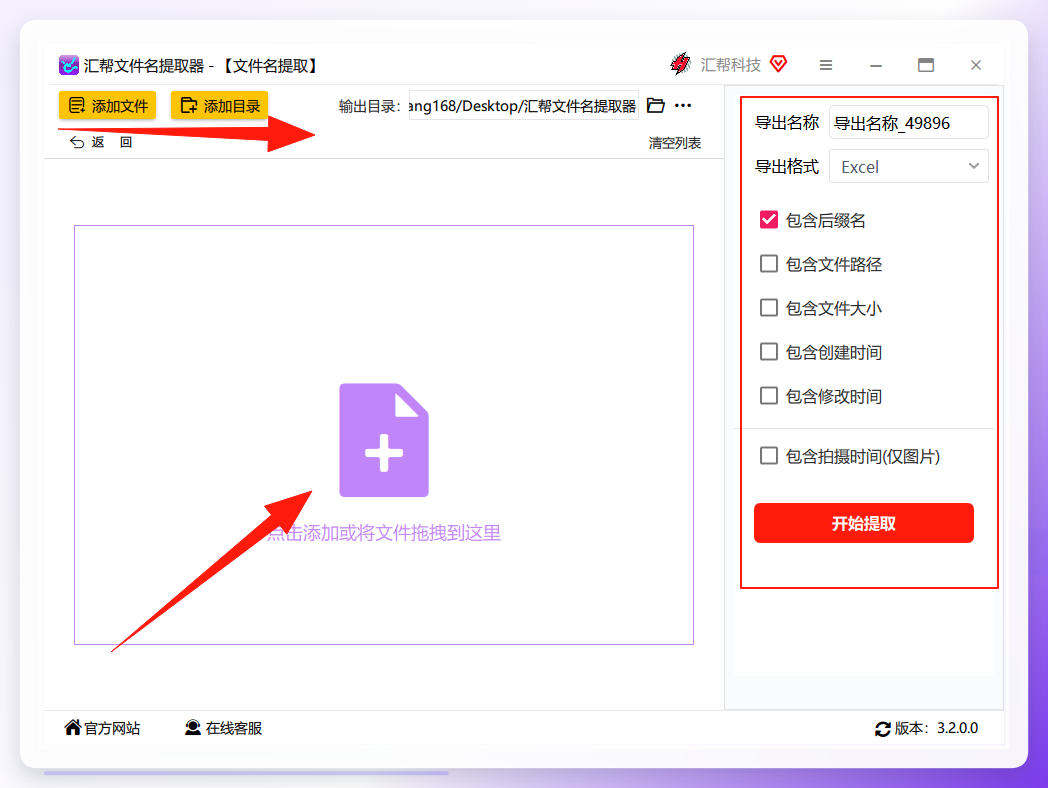Click the 点击添加或将文件拖拽到这里 text
The height and width of the screenshot is (788, 1048).
(x=384, y=533)
